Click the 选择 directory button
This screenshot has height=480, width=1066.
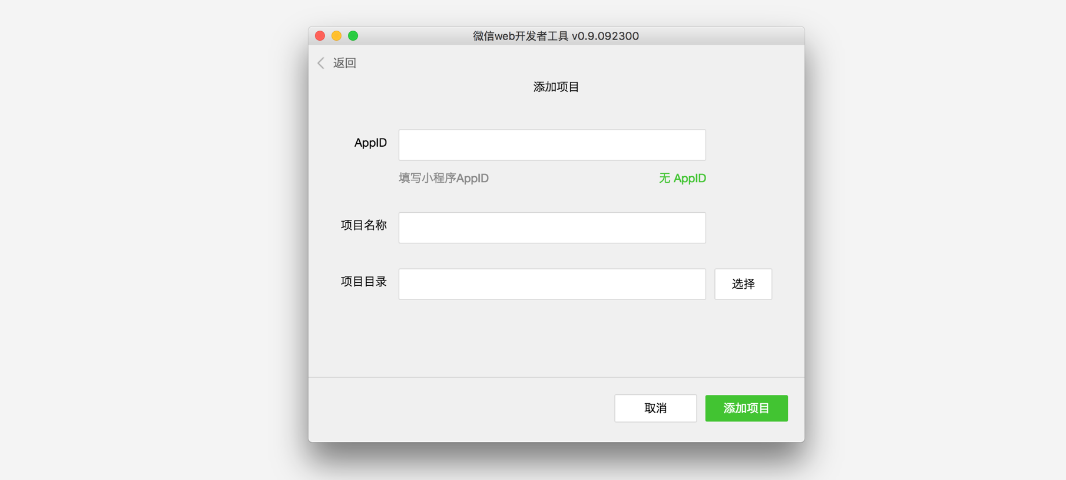point(743,284)
